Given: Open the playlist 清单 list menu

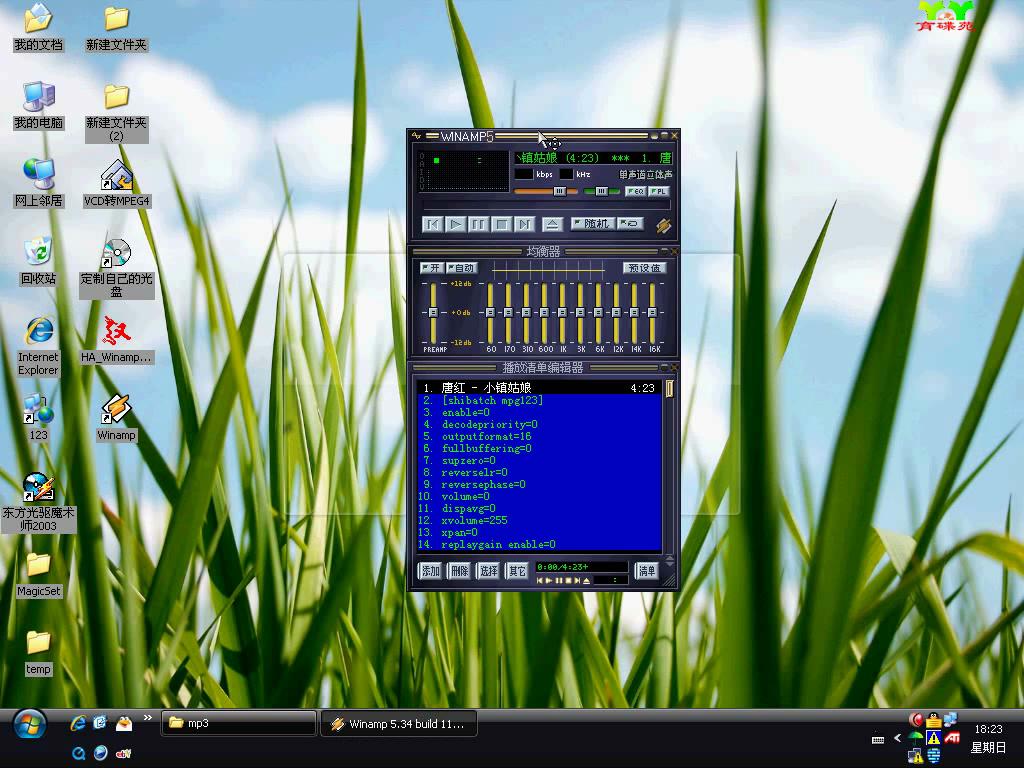Looking at the screenshot, I should 647,571.
